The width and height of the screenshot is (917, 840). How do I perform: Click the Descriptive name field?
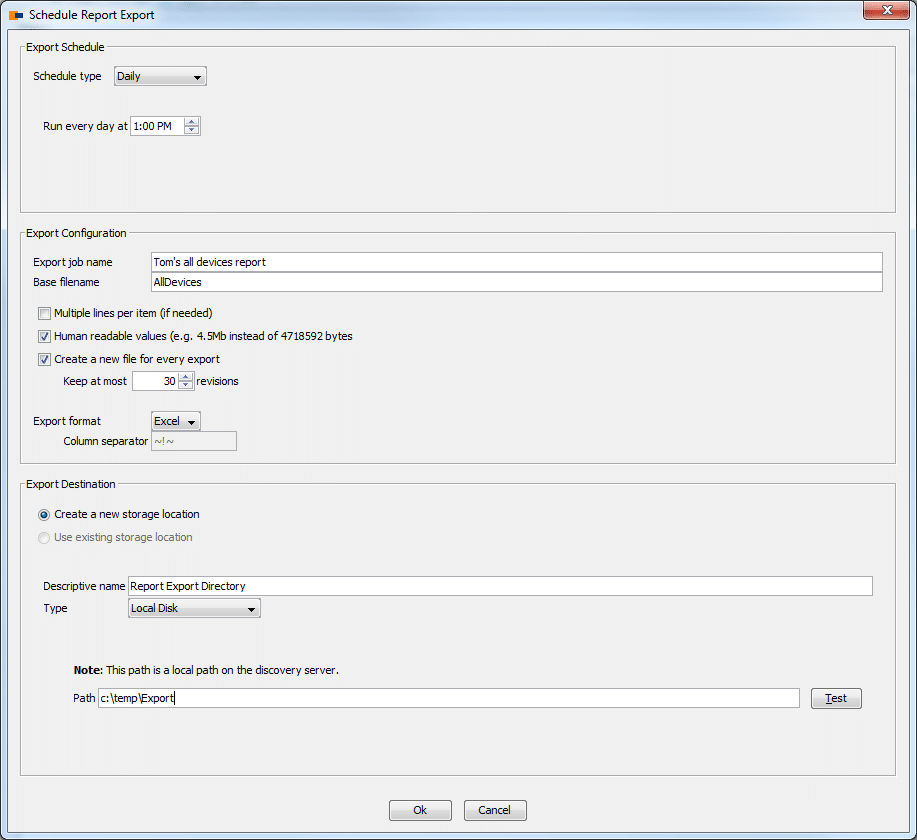(500, 586)
